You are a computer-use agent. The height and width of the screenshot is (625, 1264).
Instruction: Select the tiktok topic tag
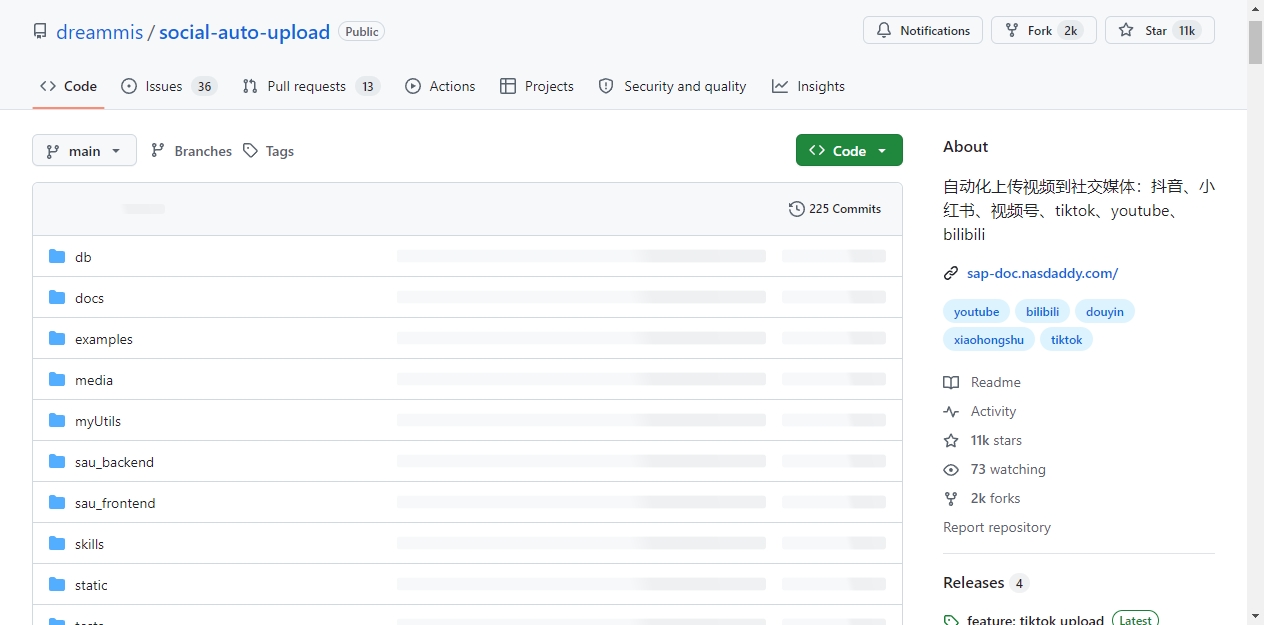pos(1066,340)
